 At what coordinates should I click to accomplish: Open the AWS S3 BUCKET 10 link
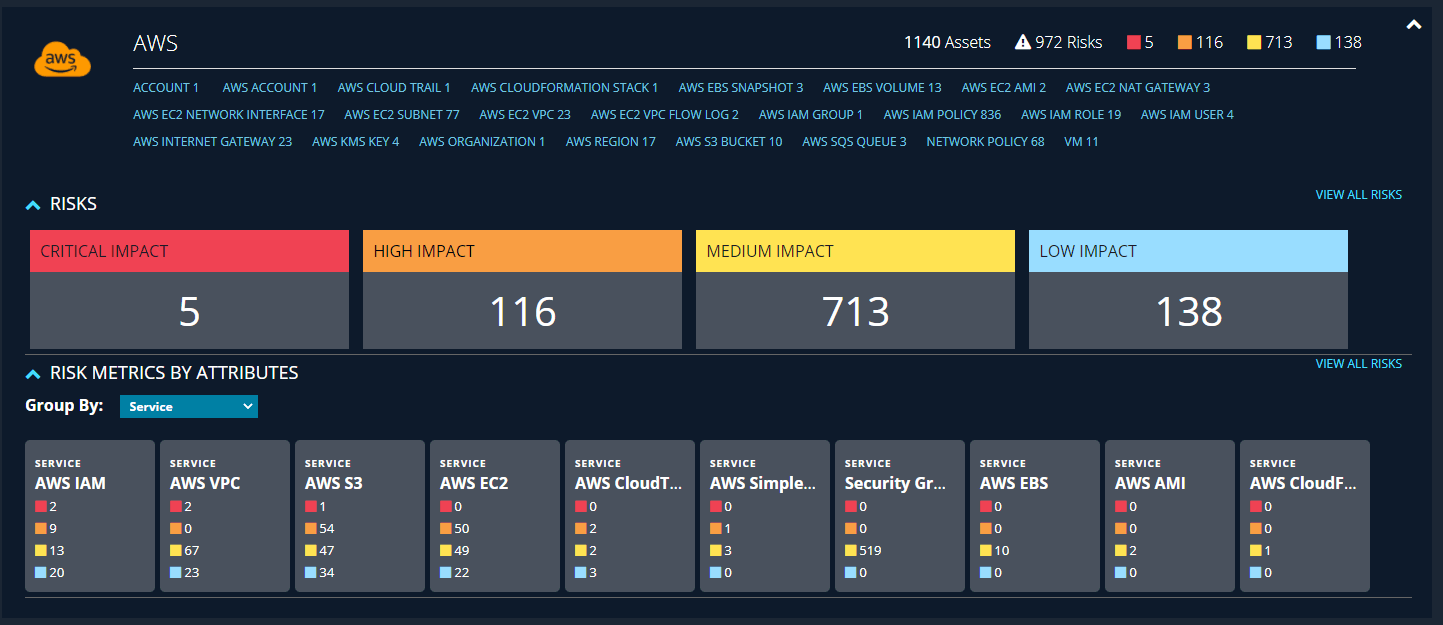click(x=728, y=142)
